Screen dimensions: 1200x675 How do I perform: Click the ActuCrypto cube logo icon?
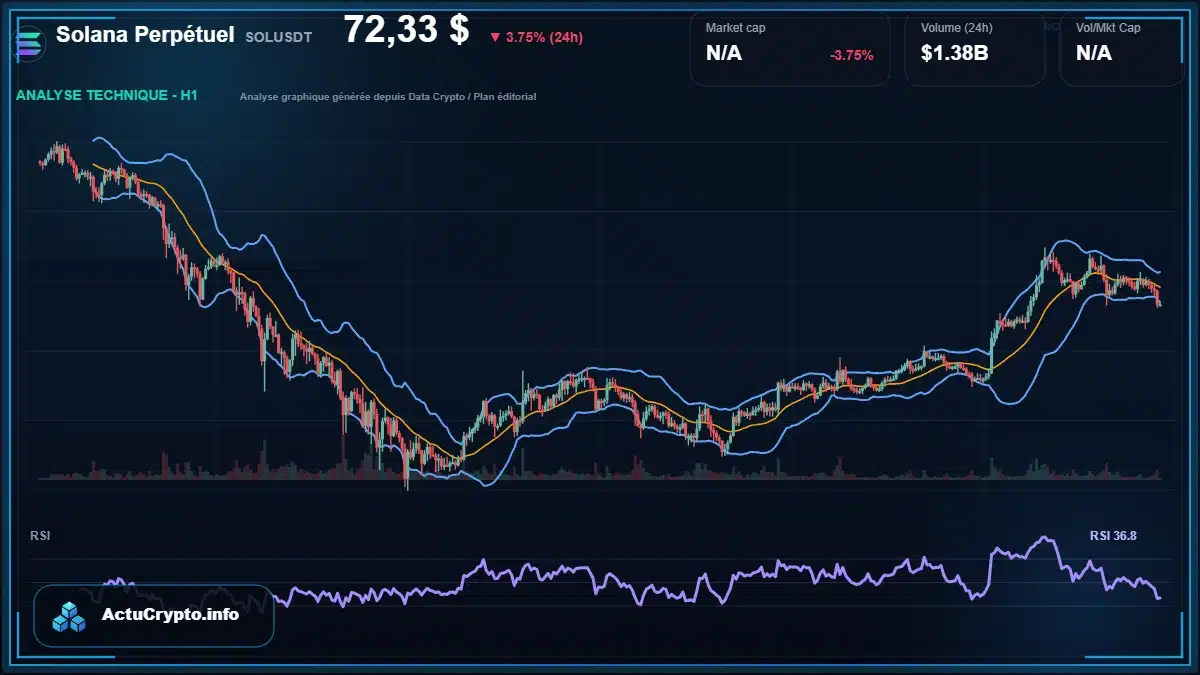[x=70, y=616]
